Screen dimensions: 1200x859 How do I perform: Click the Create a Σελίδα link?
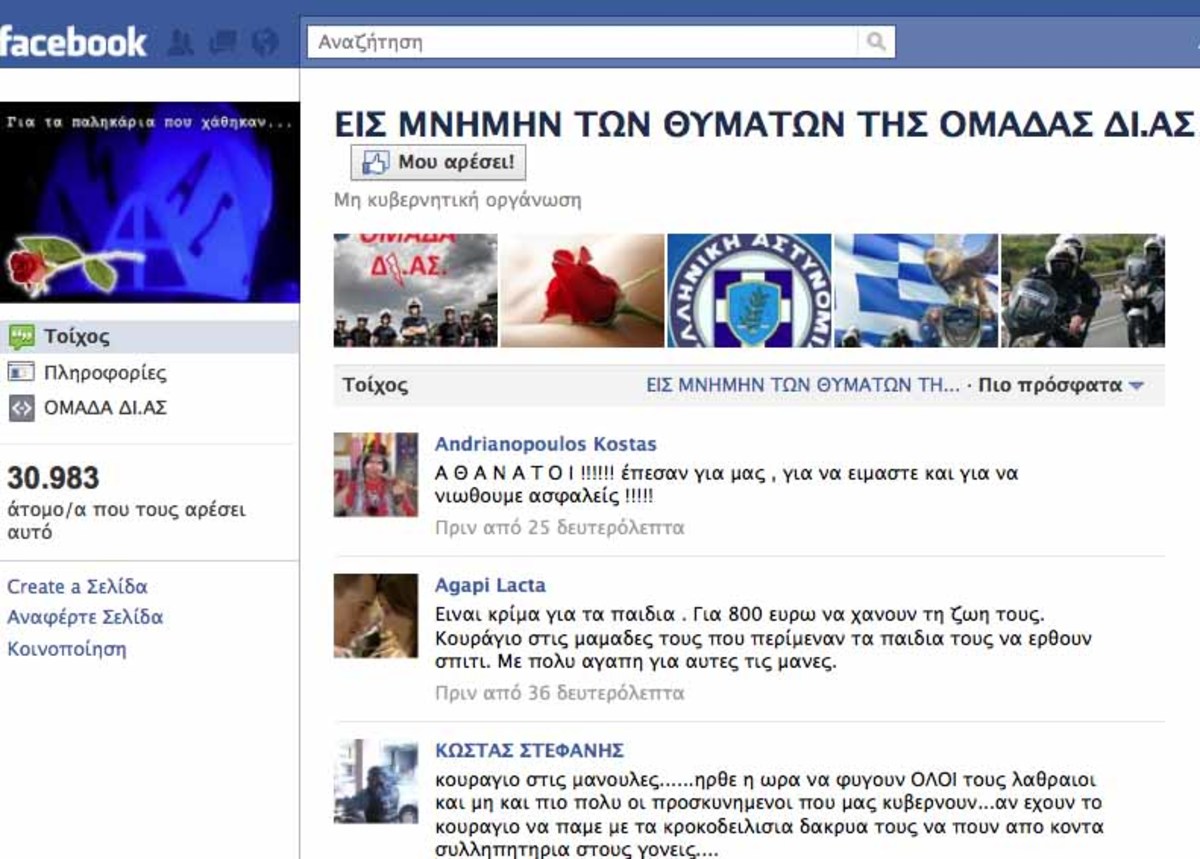77,586
